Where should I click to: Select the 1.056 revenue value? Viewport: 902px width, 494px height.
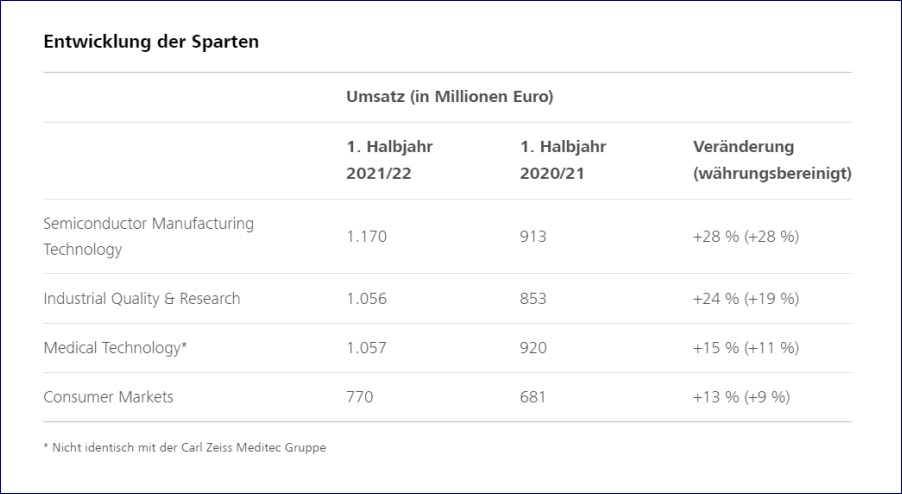point(366,298)
